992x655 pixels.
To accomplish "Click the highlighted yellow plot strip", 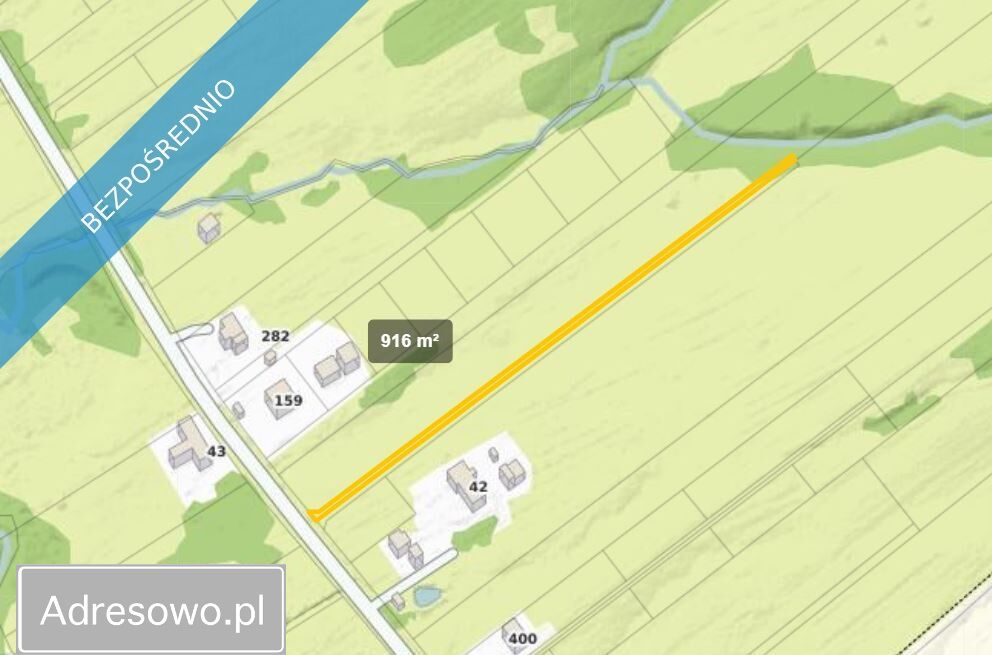I will (552, 337).
